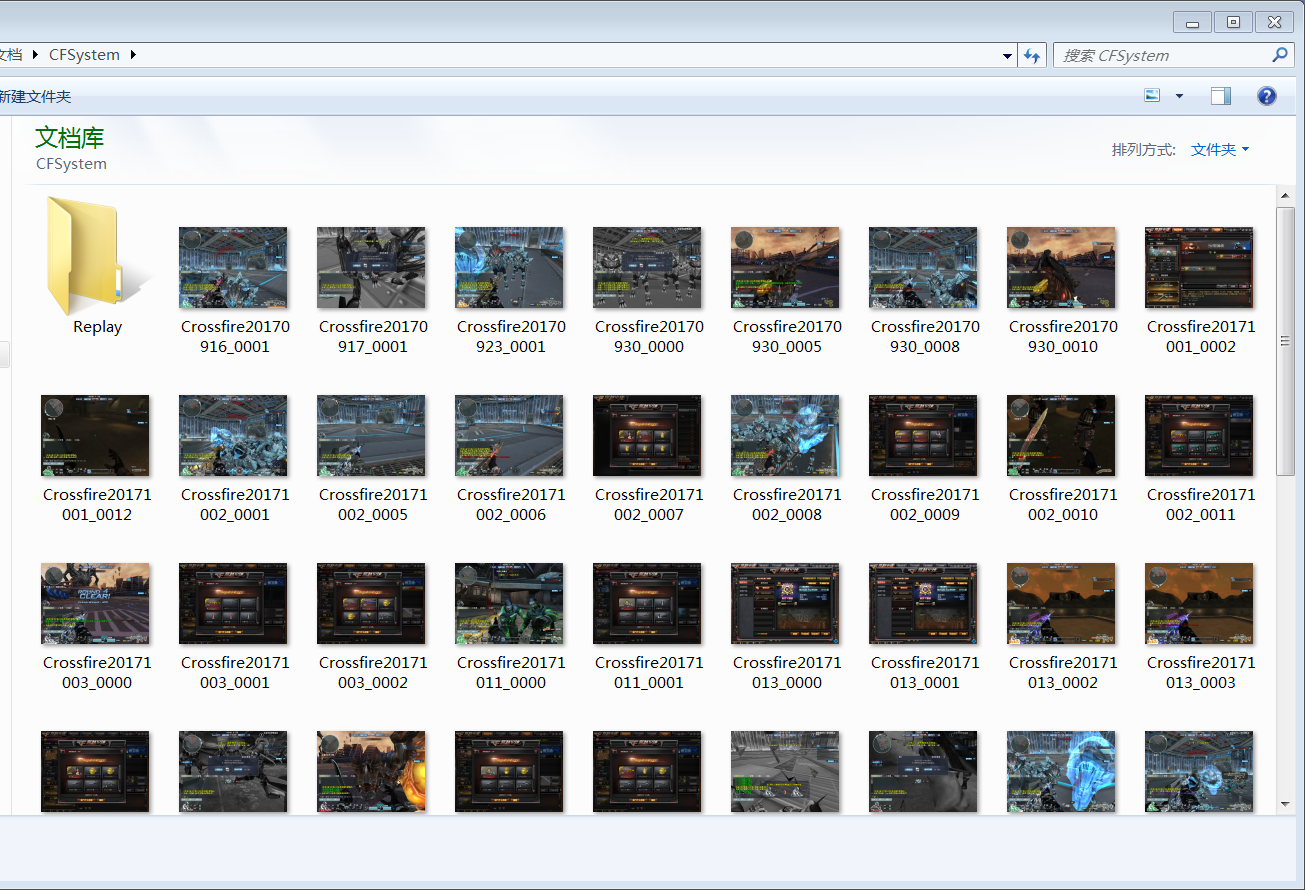The height and width of the screenshot is (890, 1305).
Task: Click the Replay folder name label
Action: pyautogui.click(x=97, y=327)
